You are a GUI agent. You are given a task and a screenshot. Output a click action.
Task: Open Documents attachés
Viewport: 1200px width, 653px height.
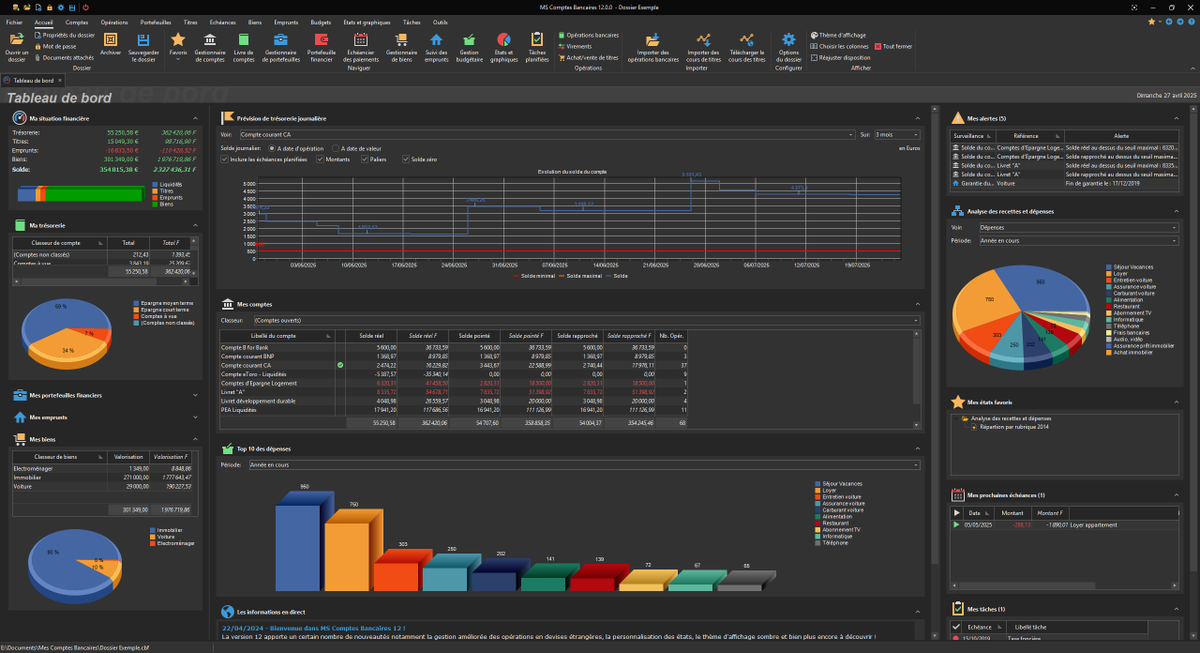tap(64, 58)
